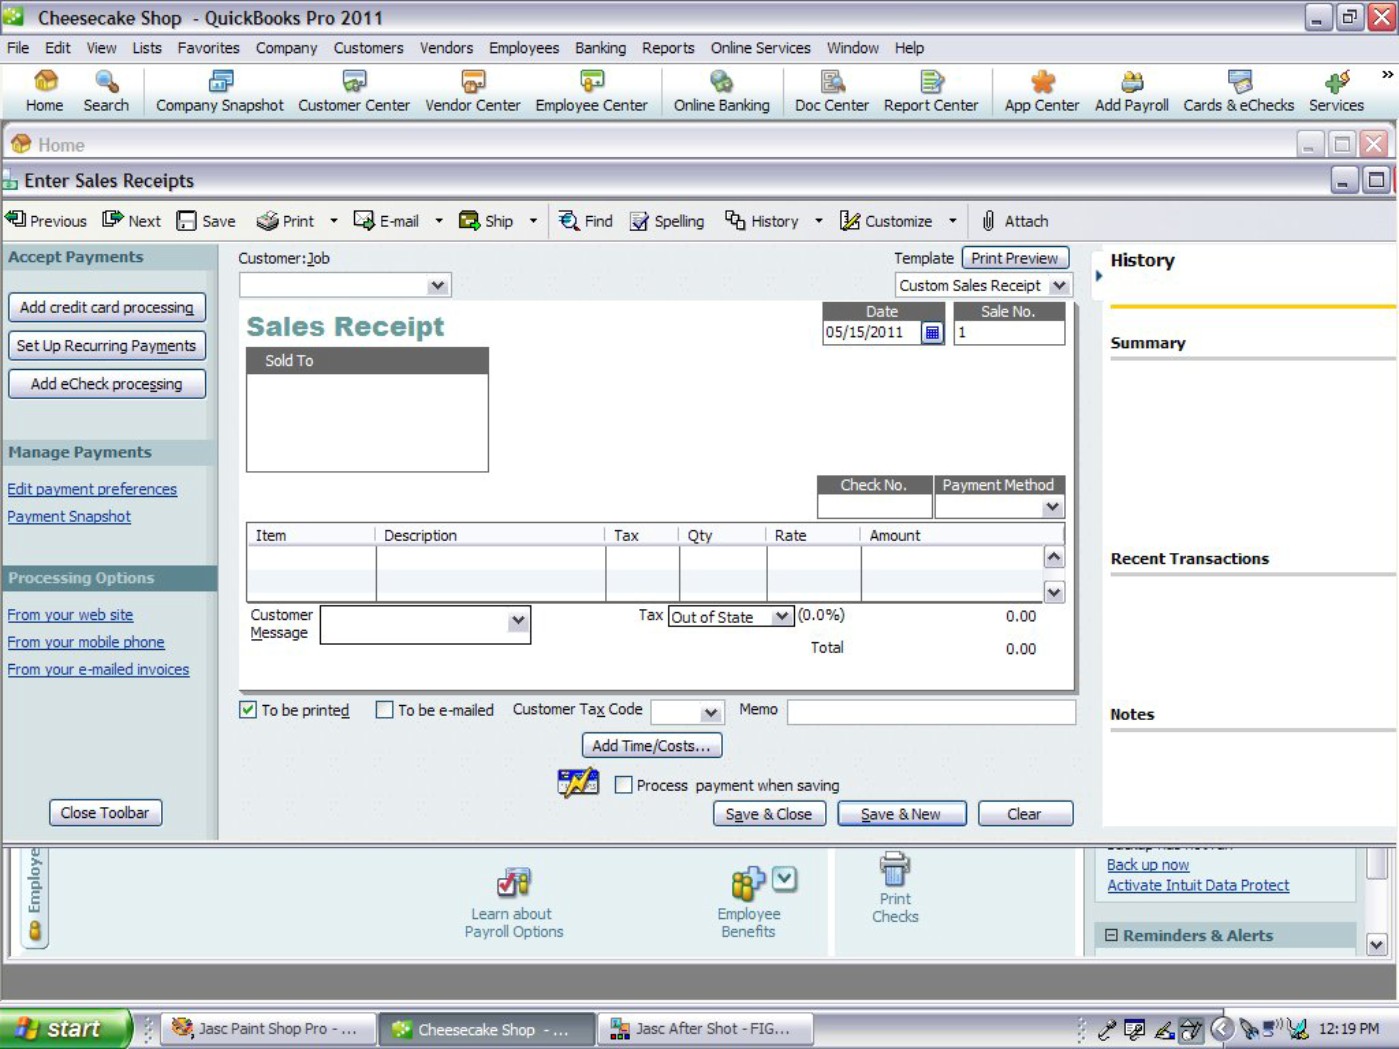Image resolution: width=1399 pixels, height=1049 pixels.
Task: Open the Banking menu
Action: pos(600,48)
